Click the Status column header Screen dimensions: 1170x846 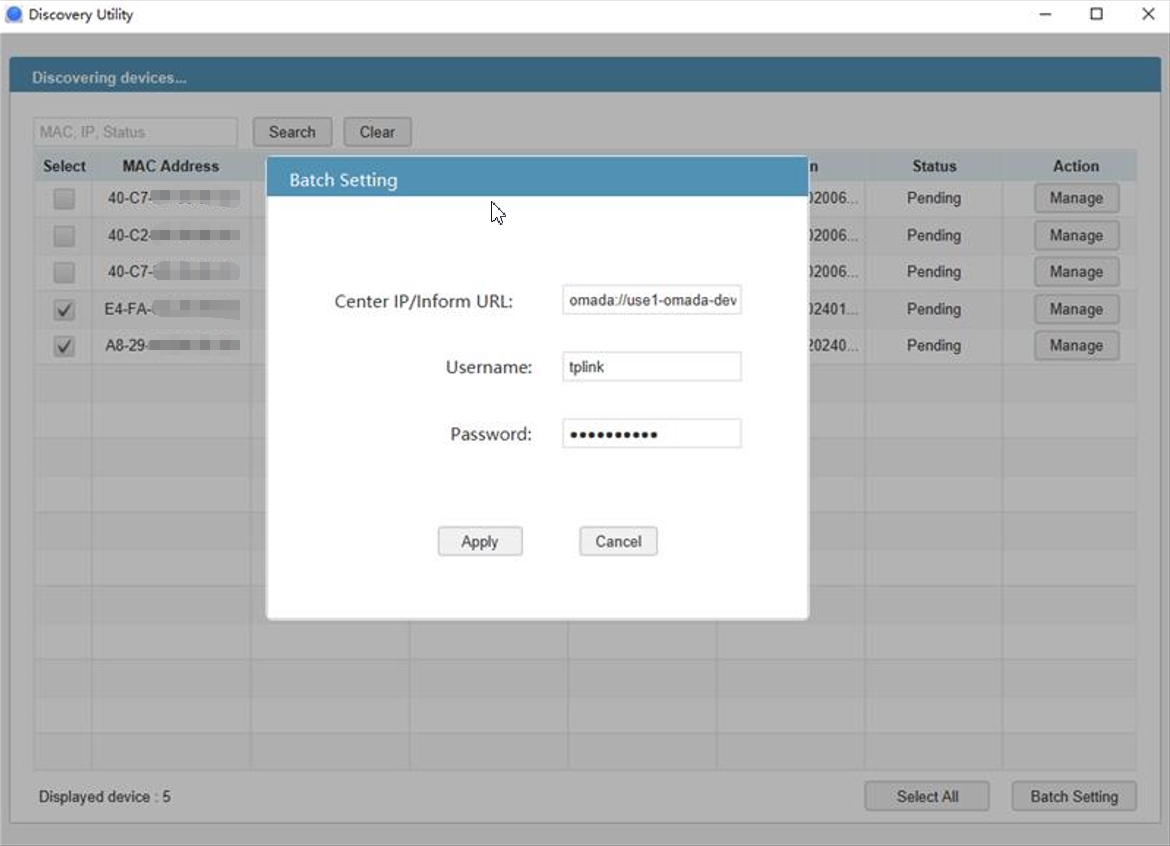[934, 166]
